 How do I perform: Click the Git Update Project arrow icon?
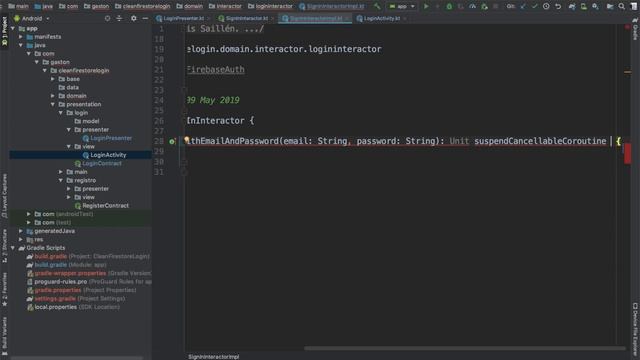point(523,6)
